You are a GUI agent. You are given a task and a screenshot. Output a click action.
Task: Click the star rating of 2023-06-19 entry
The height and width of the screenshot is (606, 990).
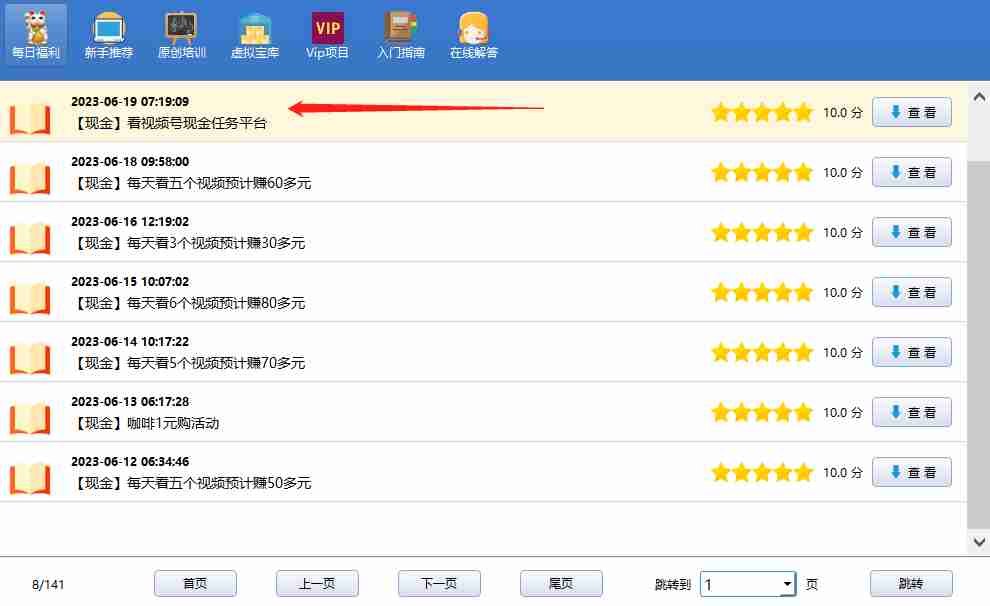tap(762, 112)
